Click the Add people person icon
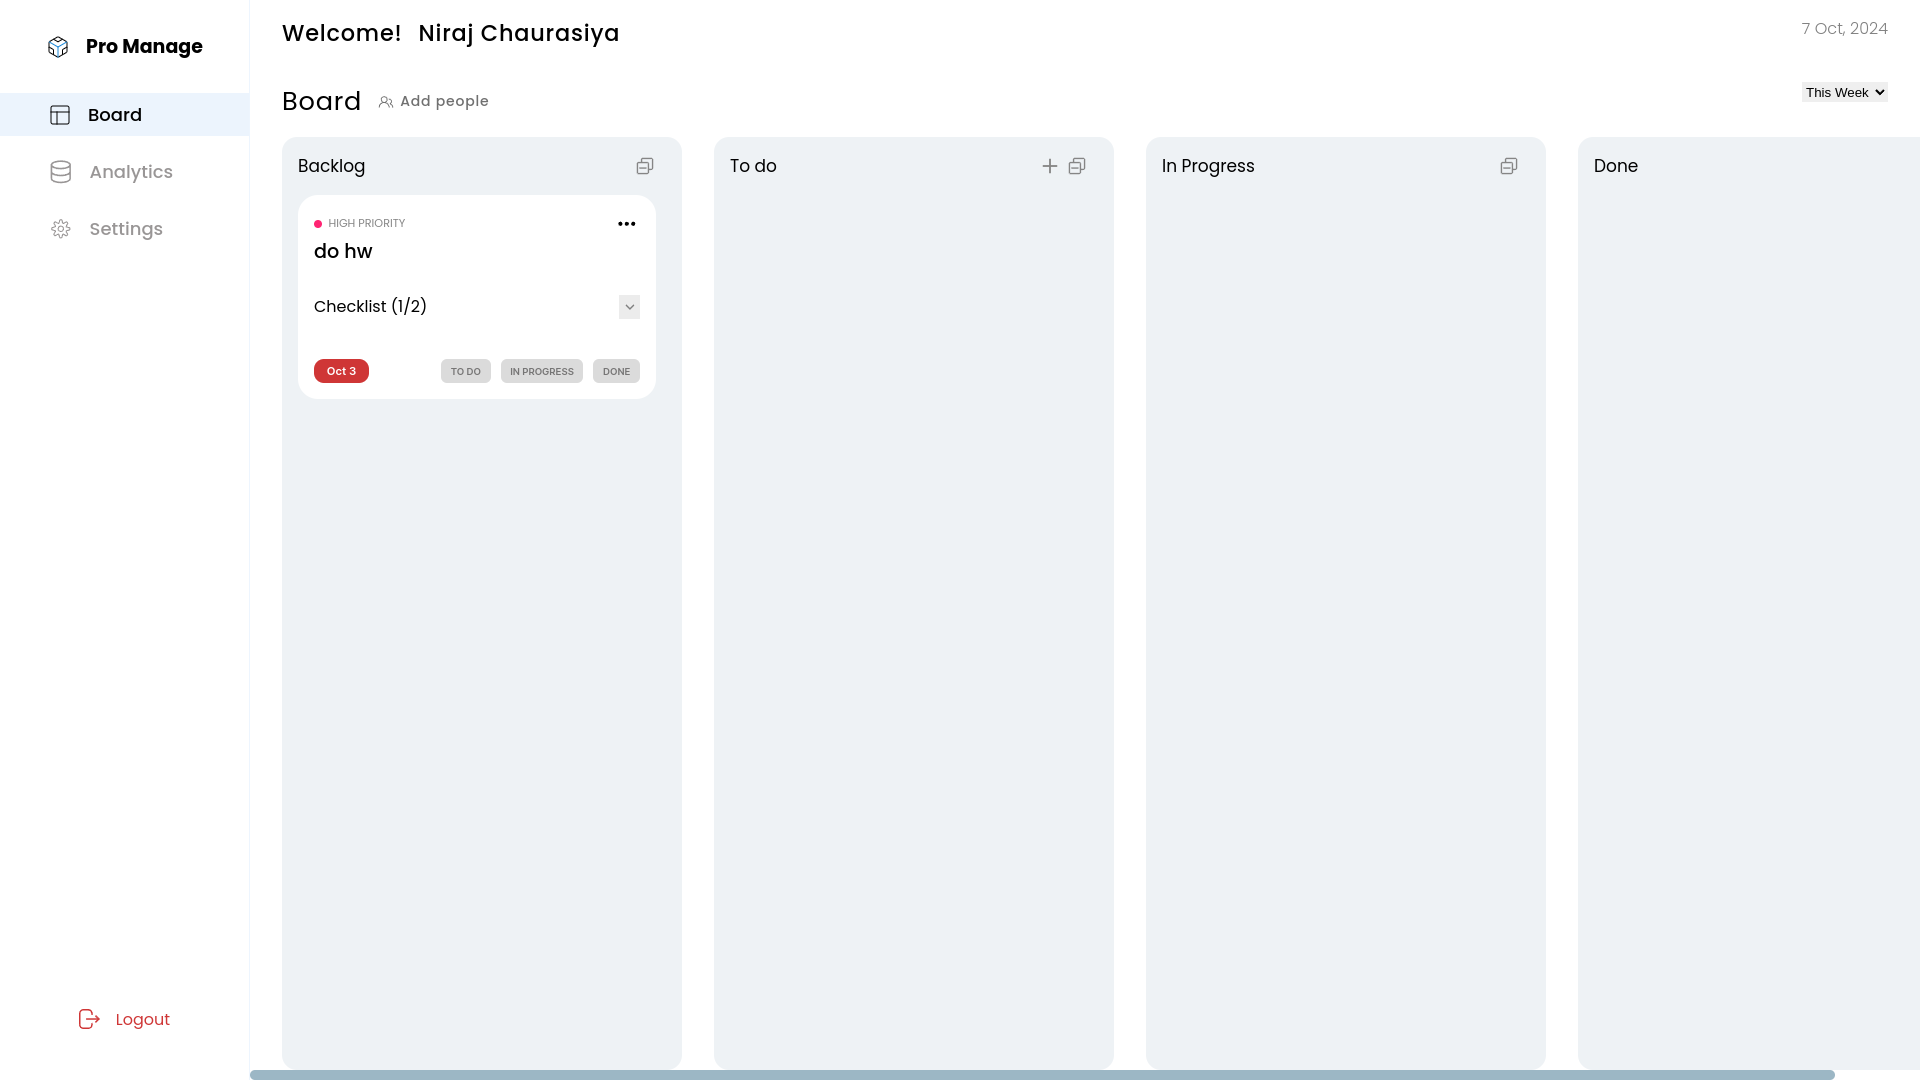The image size is (1920, 1080). pos(386,101)
